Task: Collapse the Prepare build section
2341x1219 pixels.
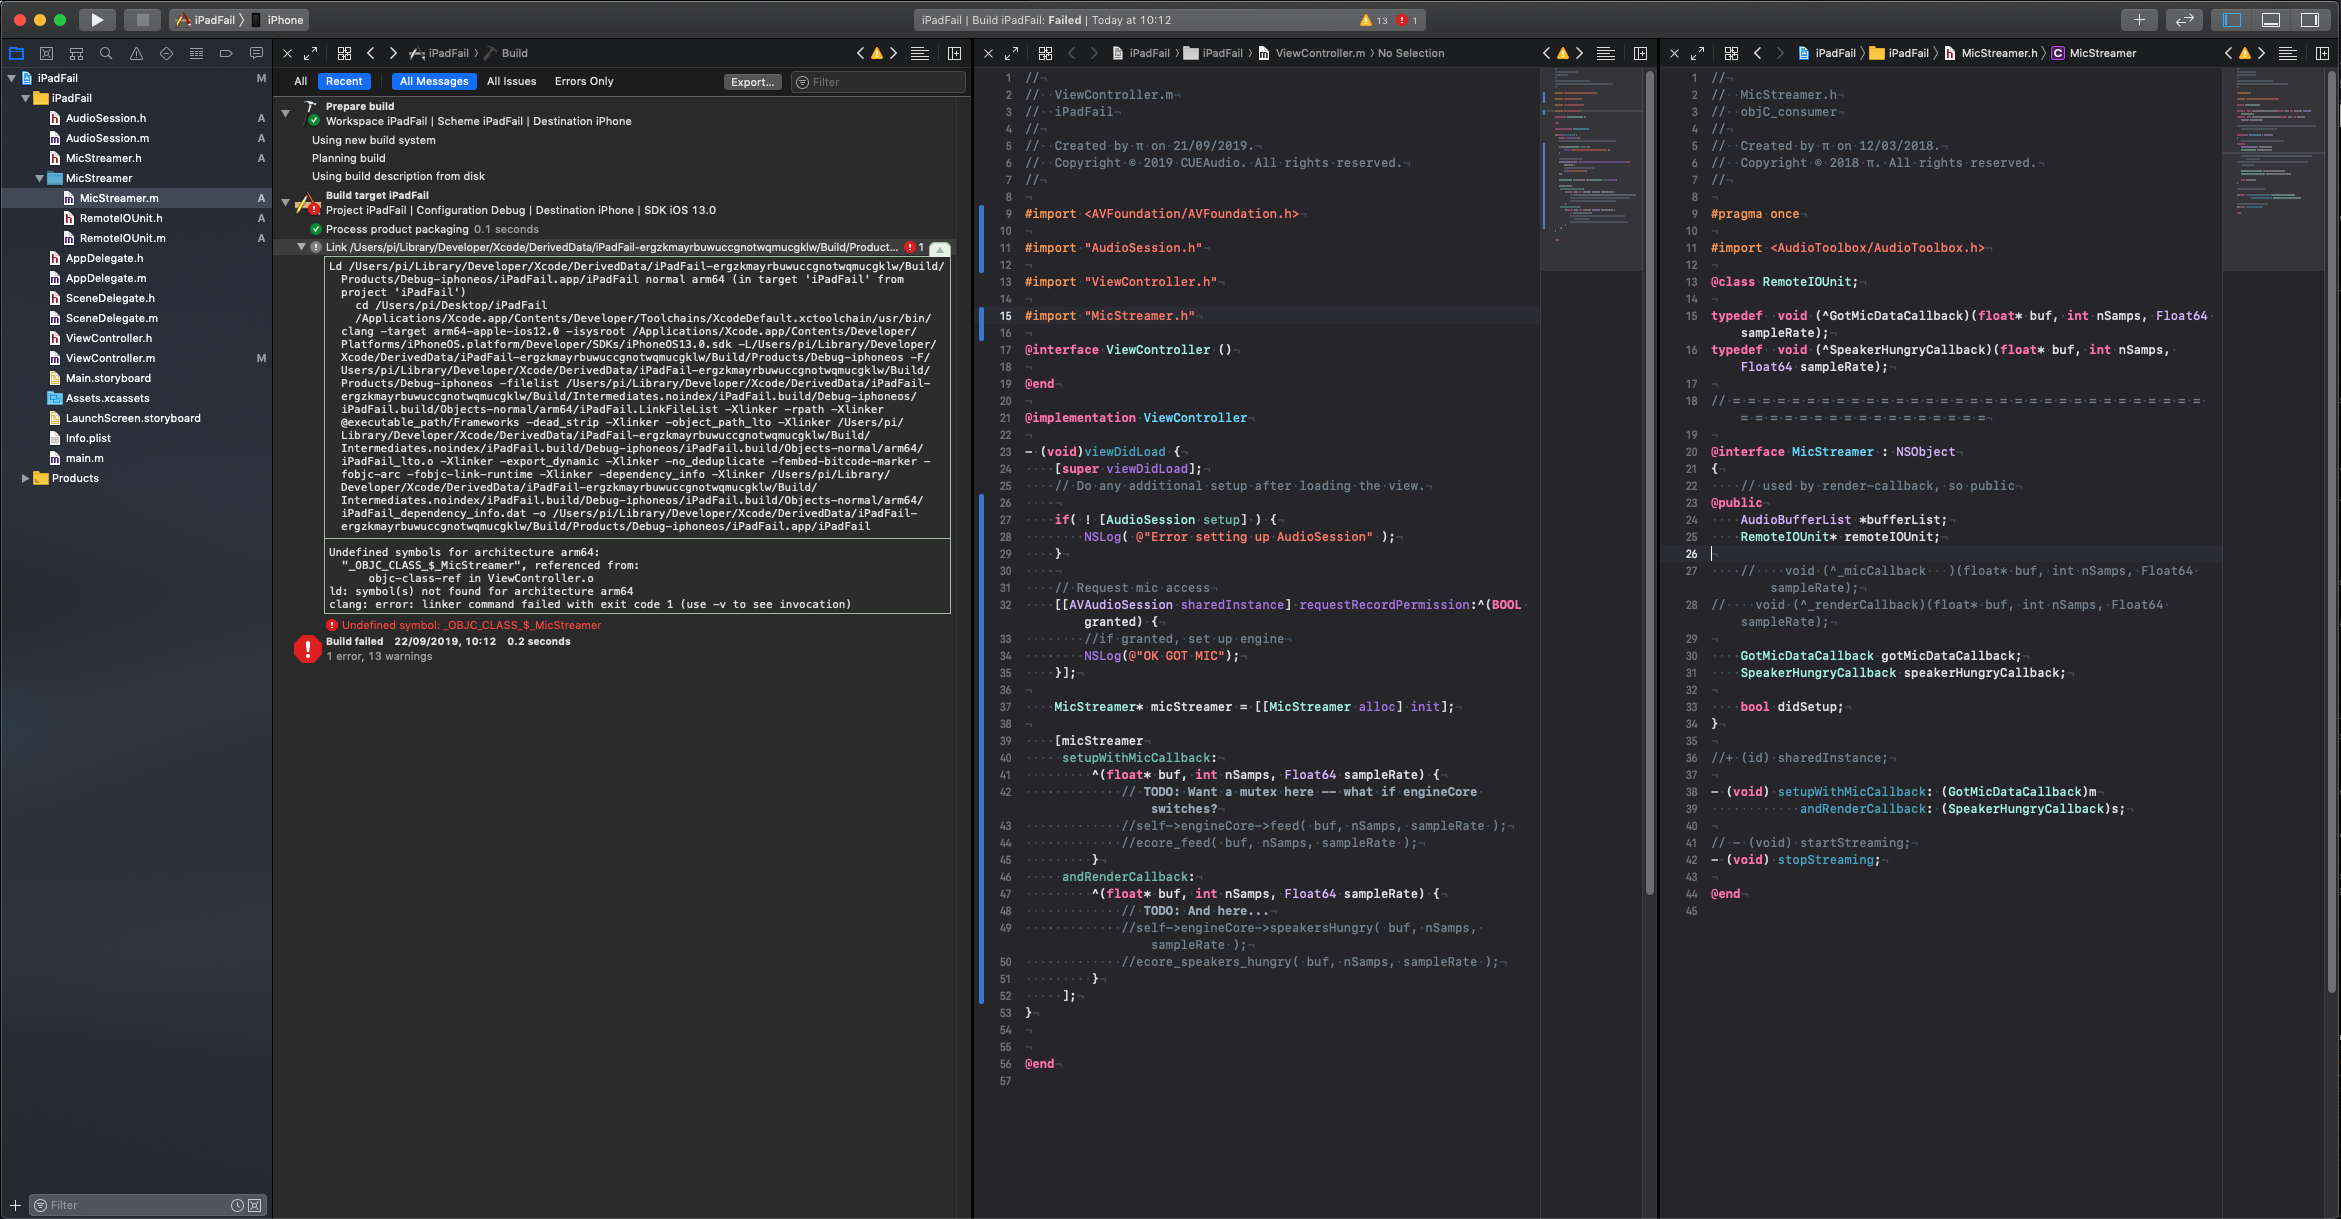Action: click(286, 113)
